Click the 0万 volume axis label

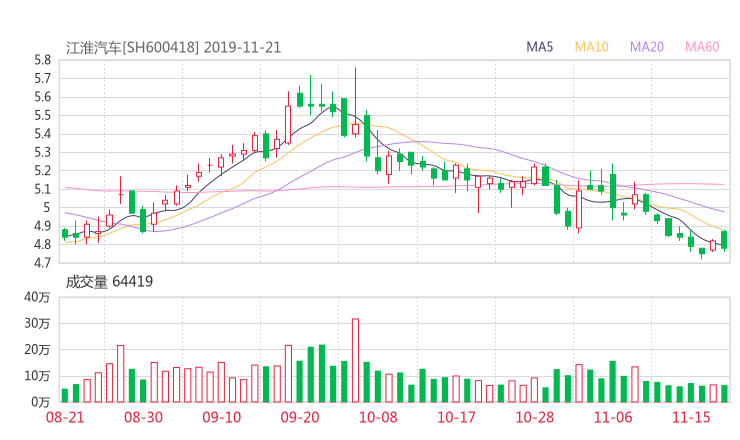point(40,402)
